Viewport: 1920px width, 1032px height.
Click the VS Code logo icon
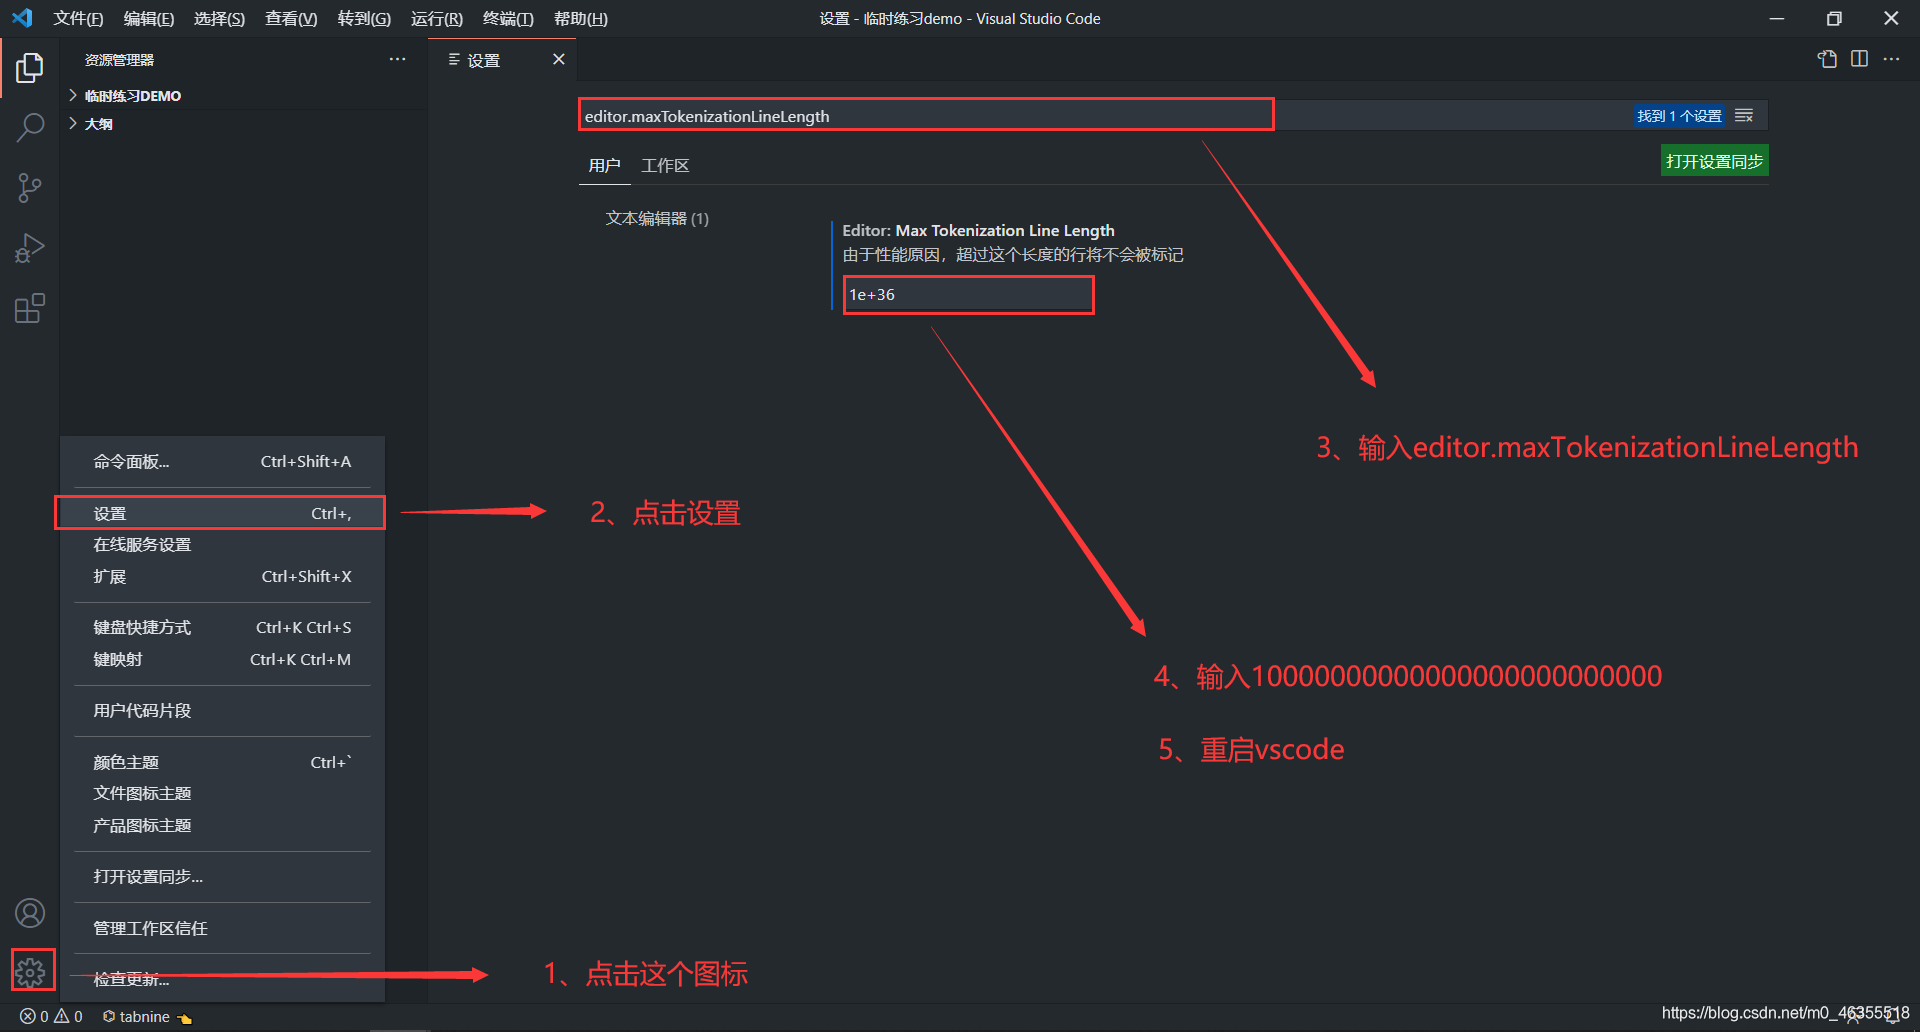[22, 18]
